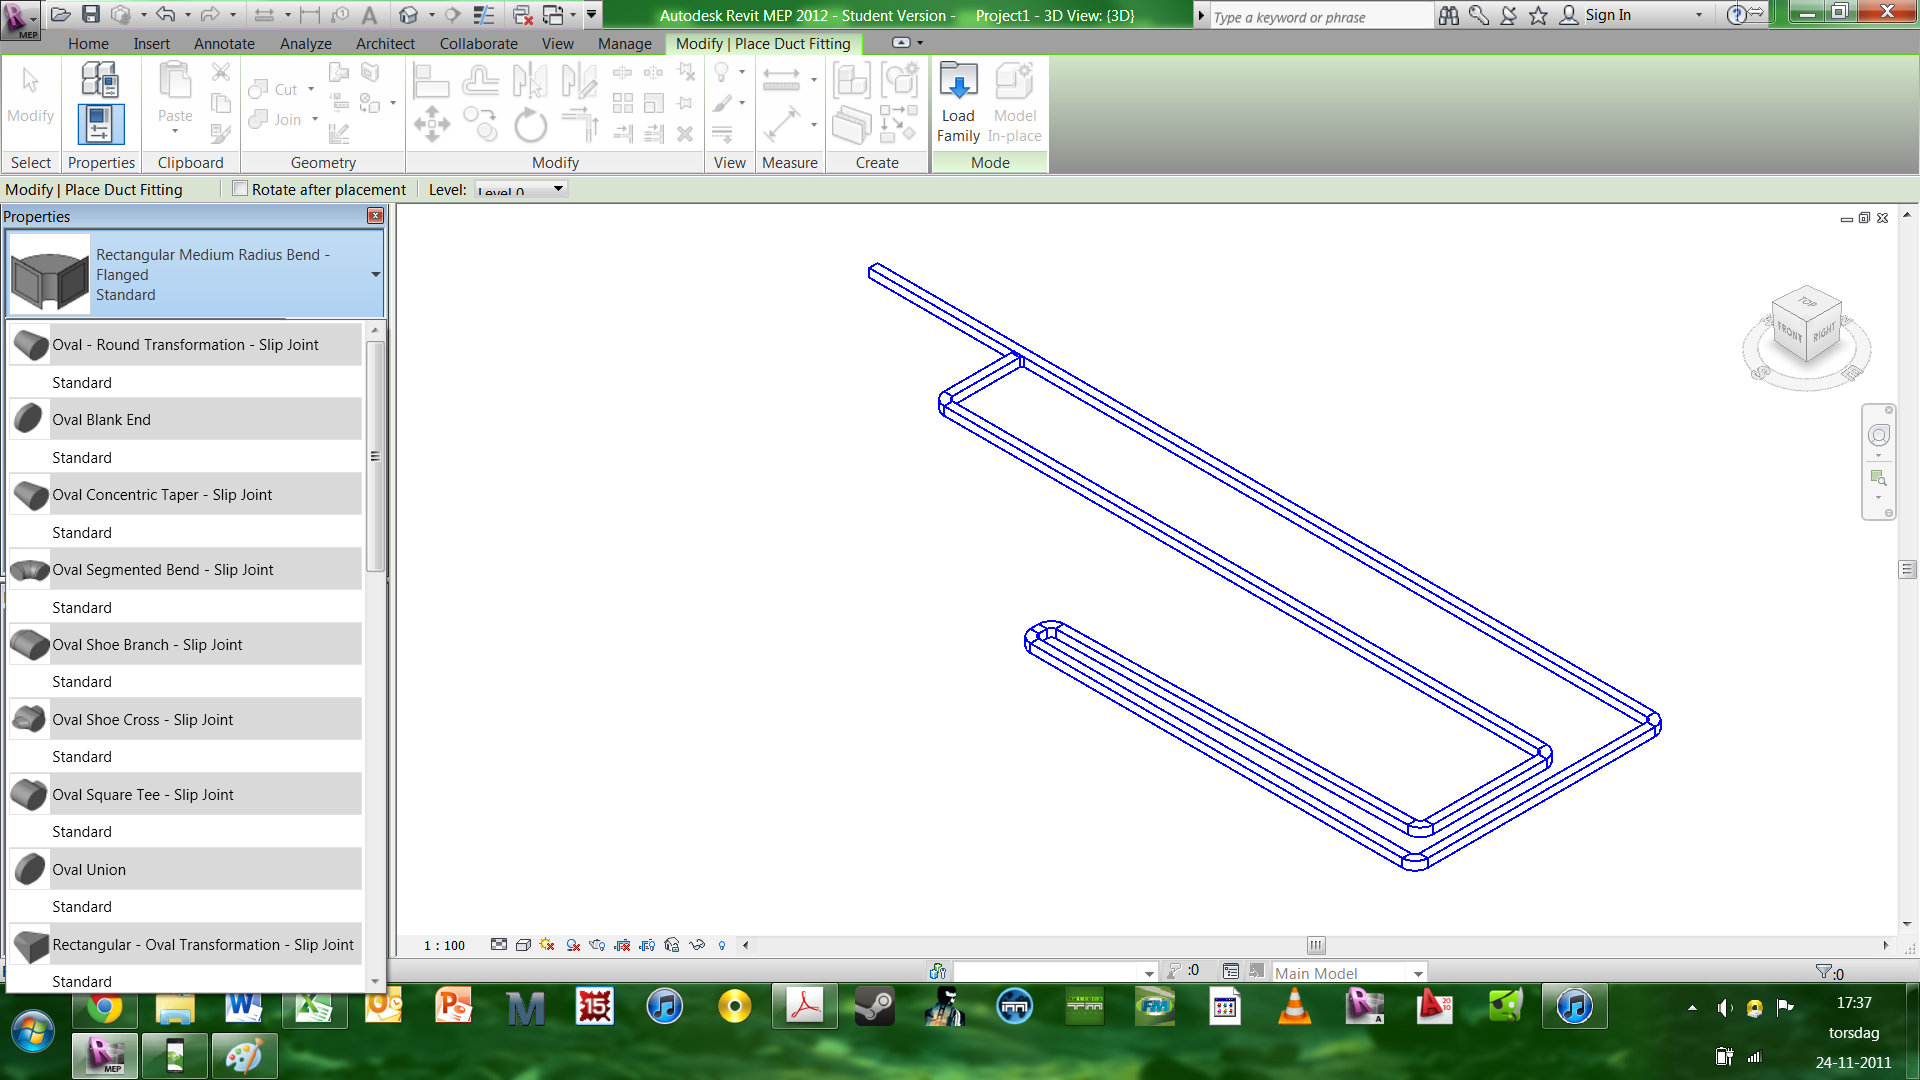Click the Sun Path icon in view bar
Image resolution: width=1920 pixels, height=1080 pixels.
coord(547,945)
